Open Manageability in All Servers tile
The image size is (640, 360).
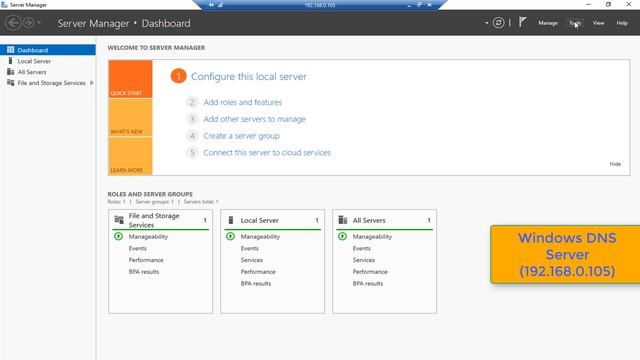pos(372,236)
